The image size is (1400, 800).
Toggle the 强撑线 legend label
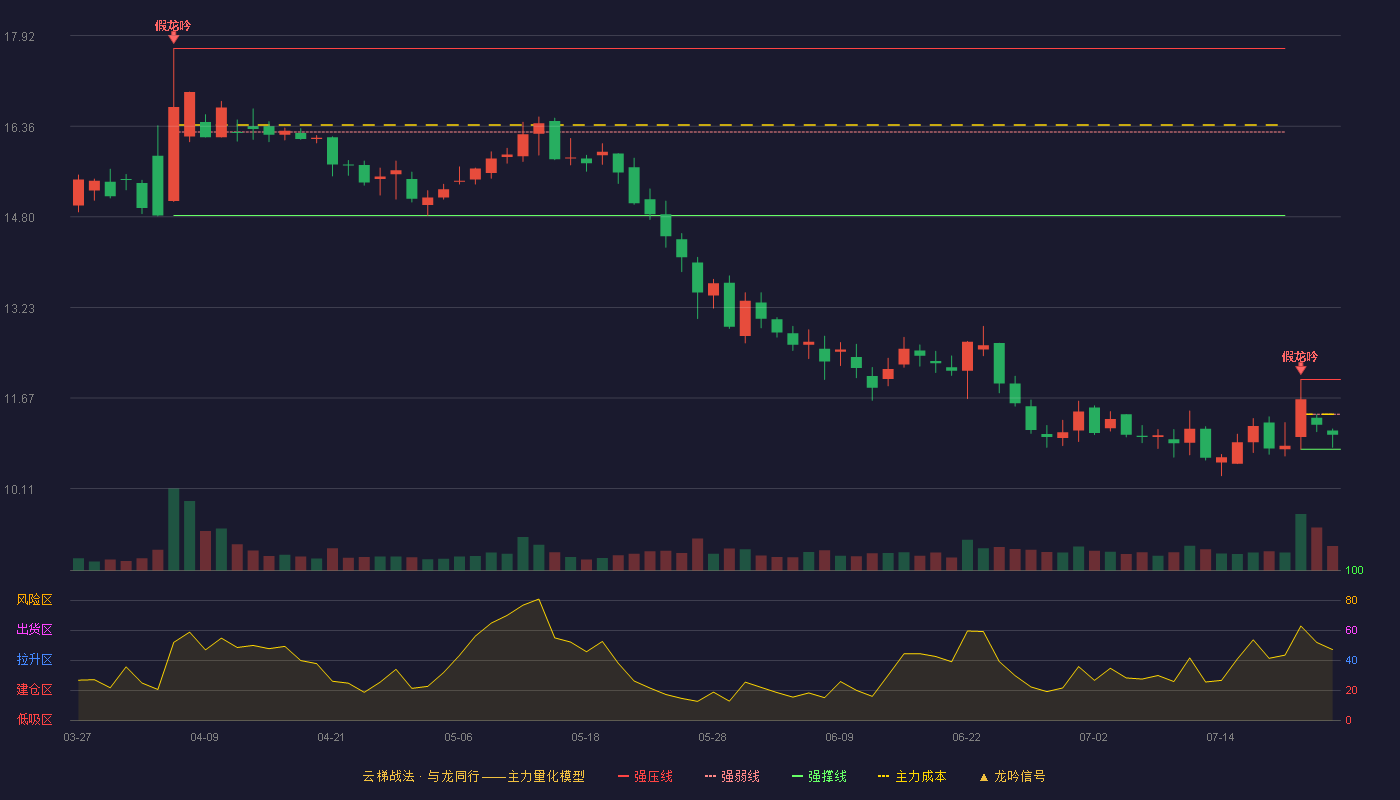click(827, 776)
